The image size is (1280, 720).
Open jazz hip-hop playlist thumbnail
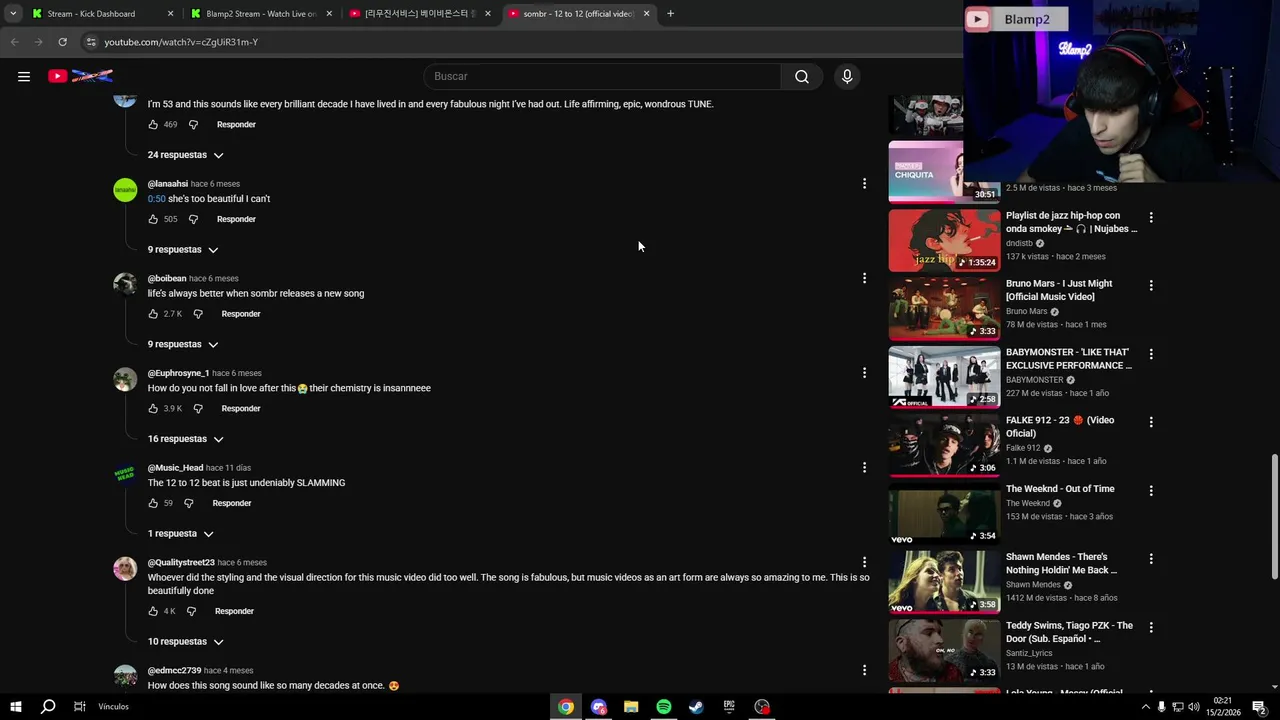pos(944,240)
